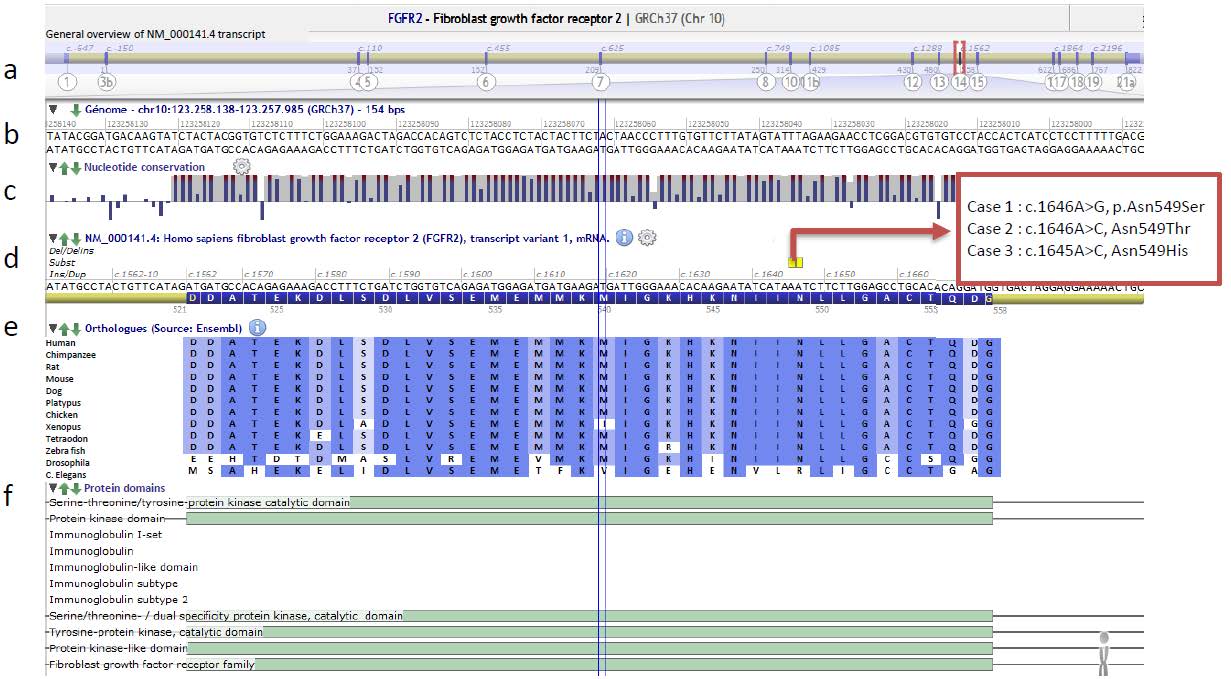Select exon 7 circle in the transcript overview
This screenshot has height=679, width=1231.
[x=600, y=83]
